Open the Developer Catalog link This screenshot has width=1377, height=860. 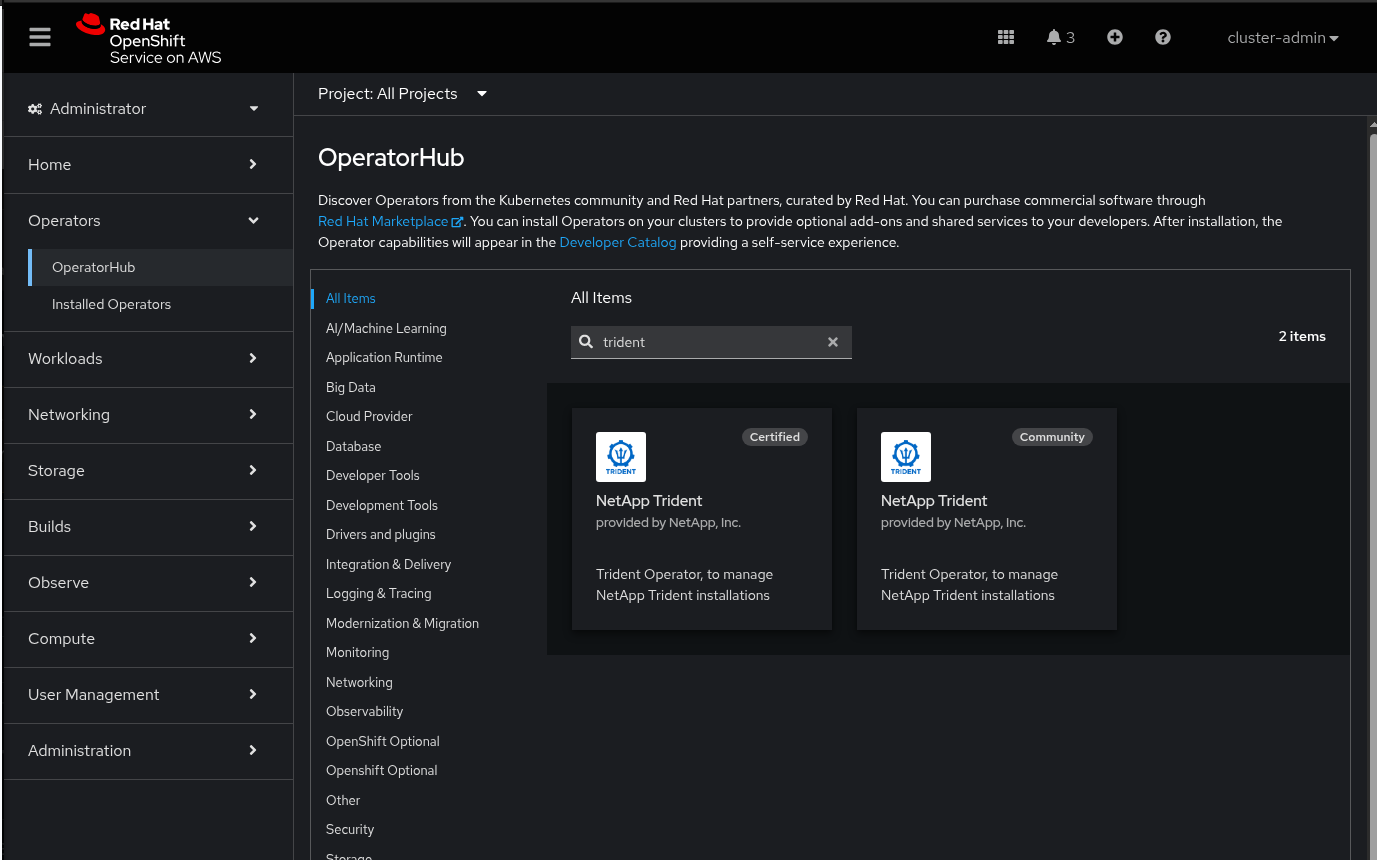618,243
